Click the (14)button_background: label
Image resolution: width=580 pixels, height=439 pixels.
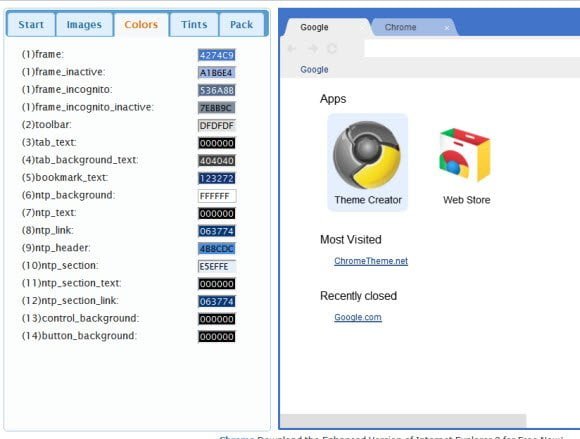point(79,336)
